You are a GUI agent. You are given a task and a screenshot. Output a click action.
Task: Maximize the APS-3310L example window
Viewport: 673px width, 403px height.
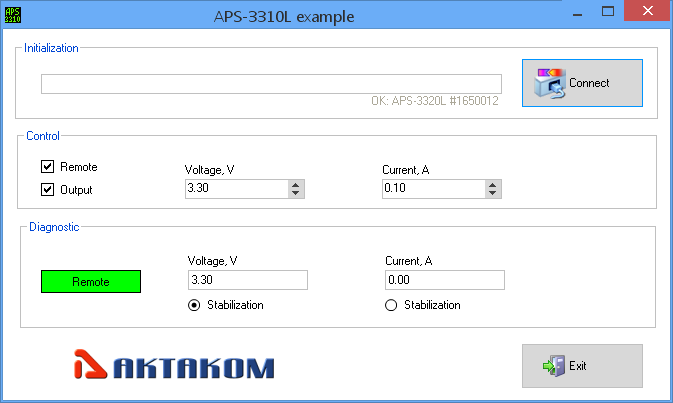tap(608, 12)
